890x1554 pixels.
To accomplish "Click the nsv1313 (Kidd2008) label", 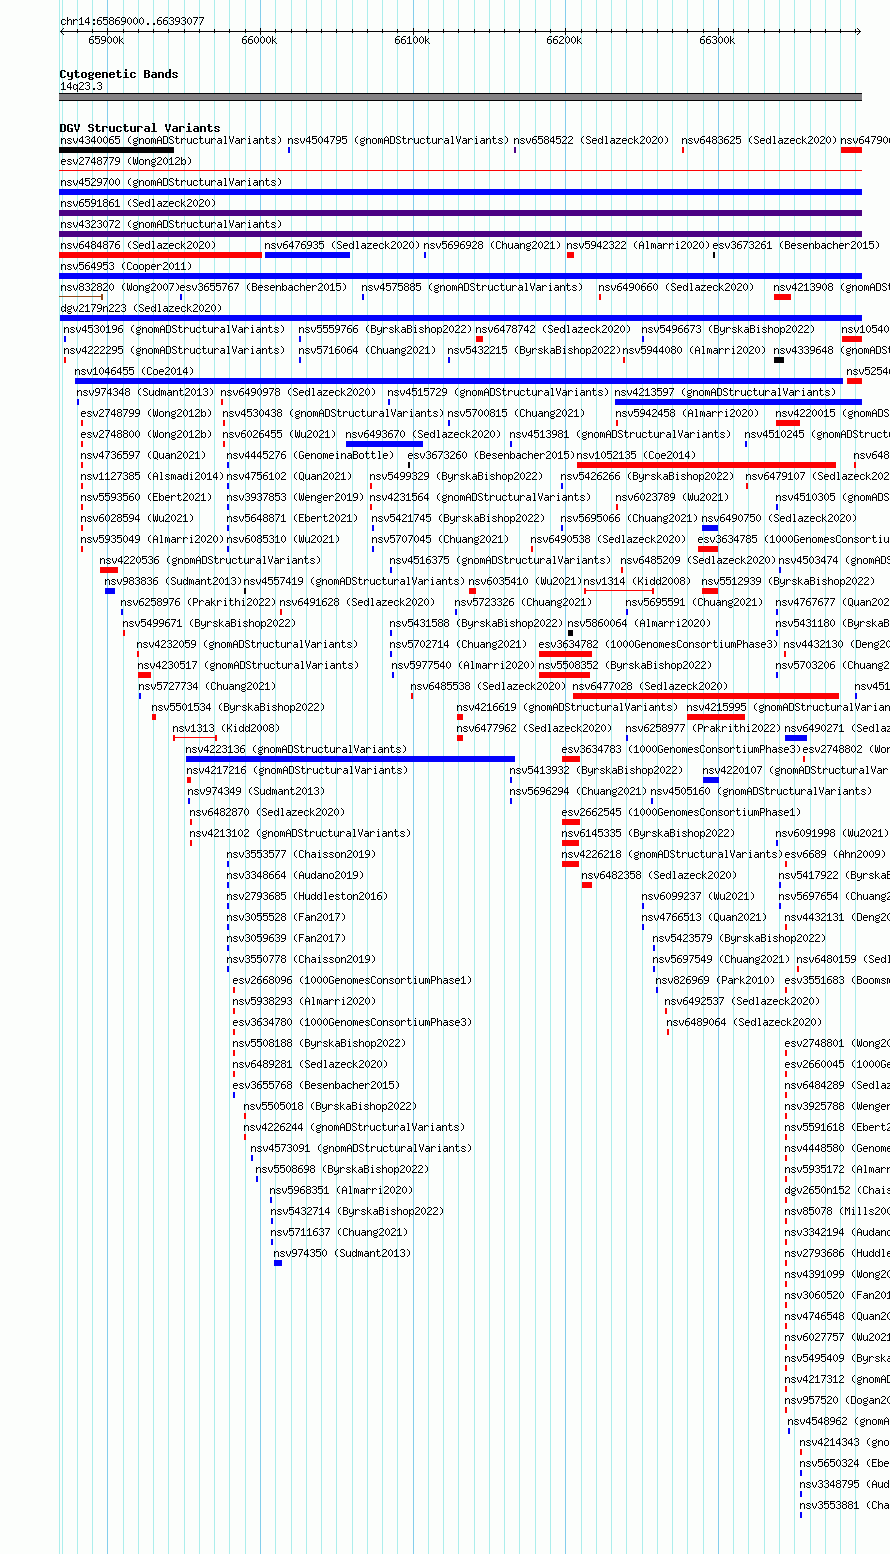I will pos(227,728).
